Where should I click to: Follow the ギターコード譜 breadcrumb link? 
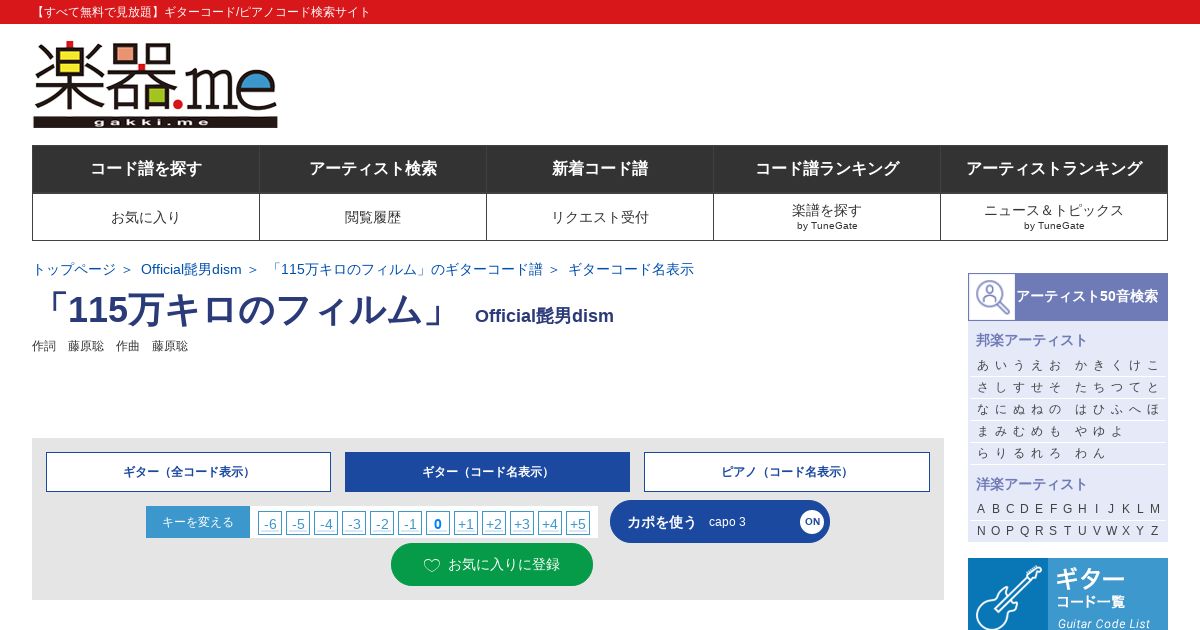click(x=405, y=269)
